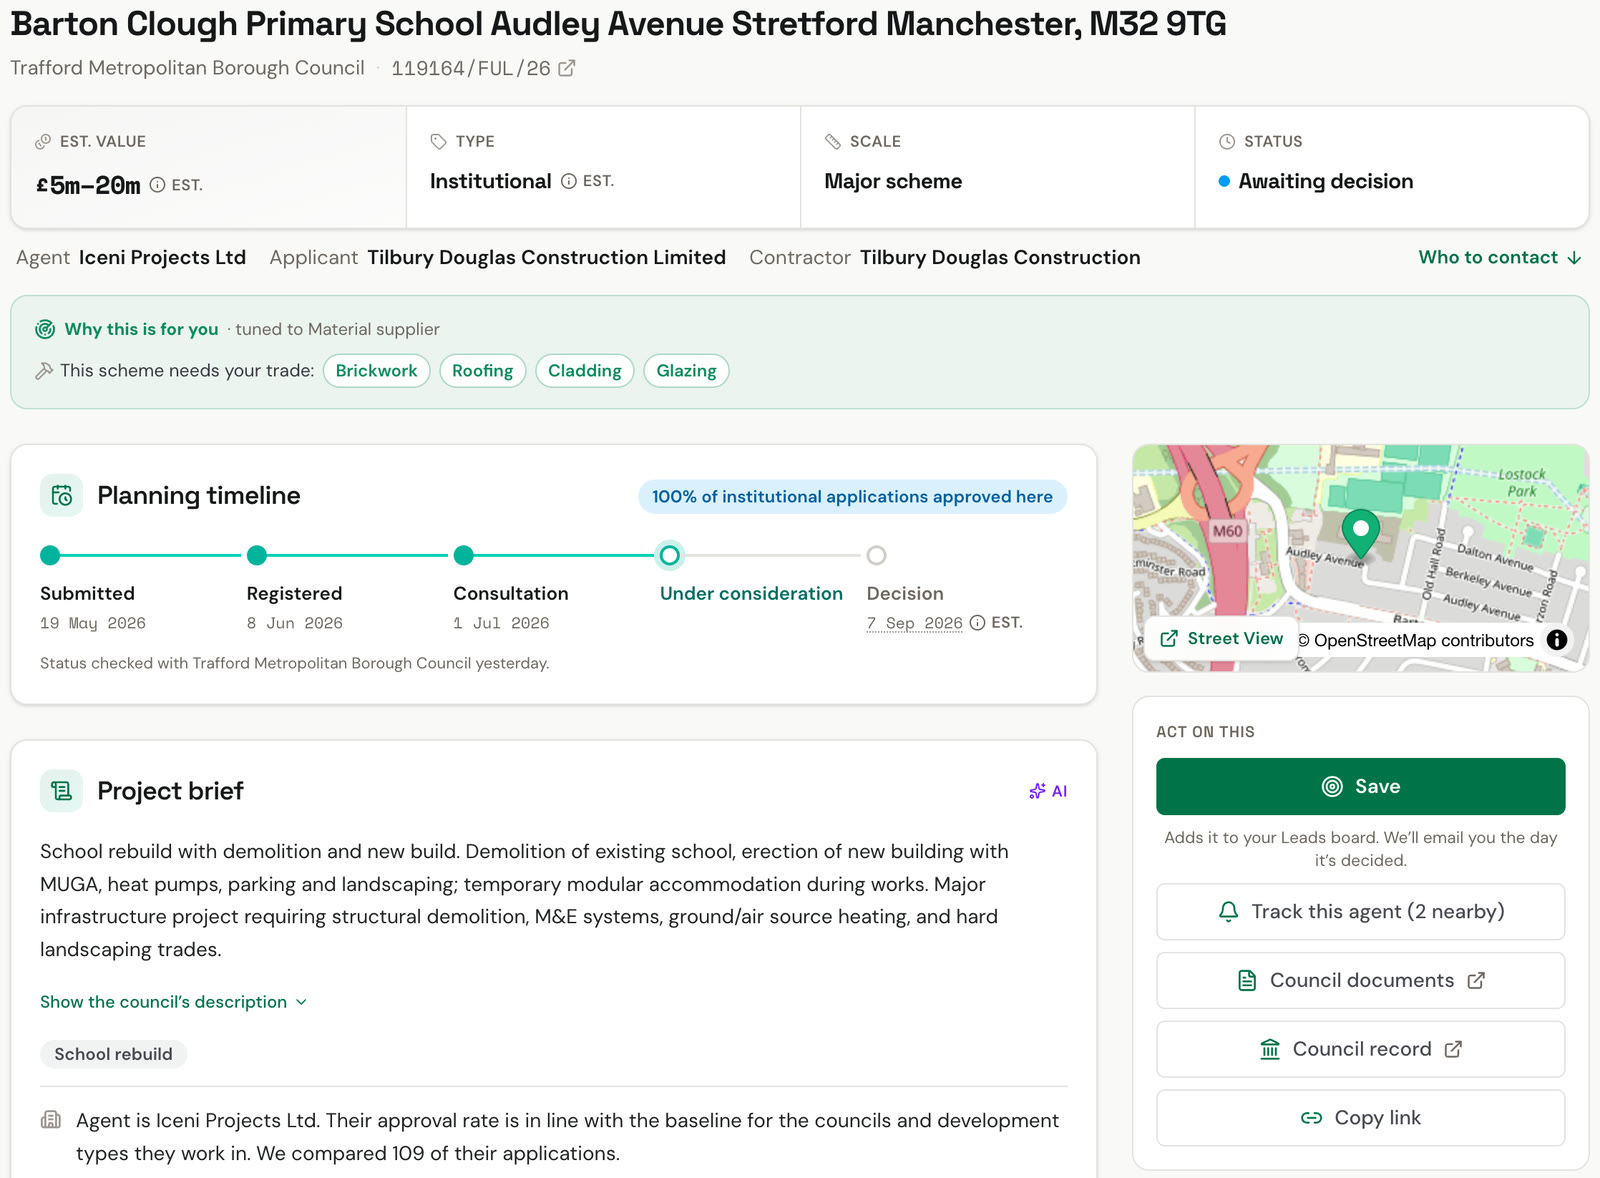Save this project to Leads board
The image size is (1600, 1178).
[1361, 786]
